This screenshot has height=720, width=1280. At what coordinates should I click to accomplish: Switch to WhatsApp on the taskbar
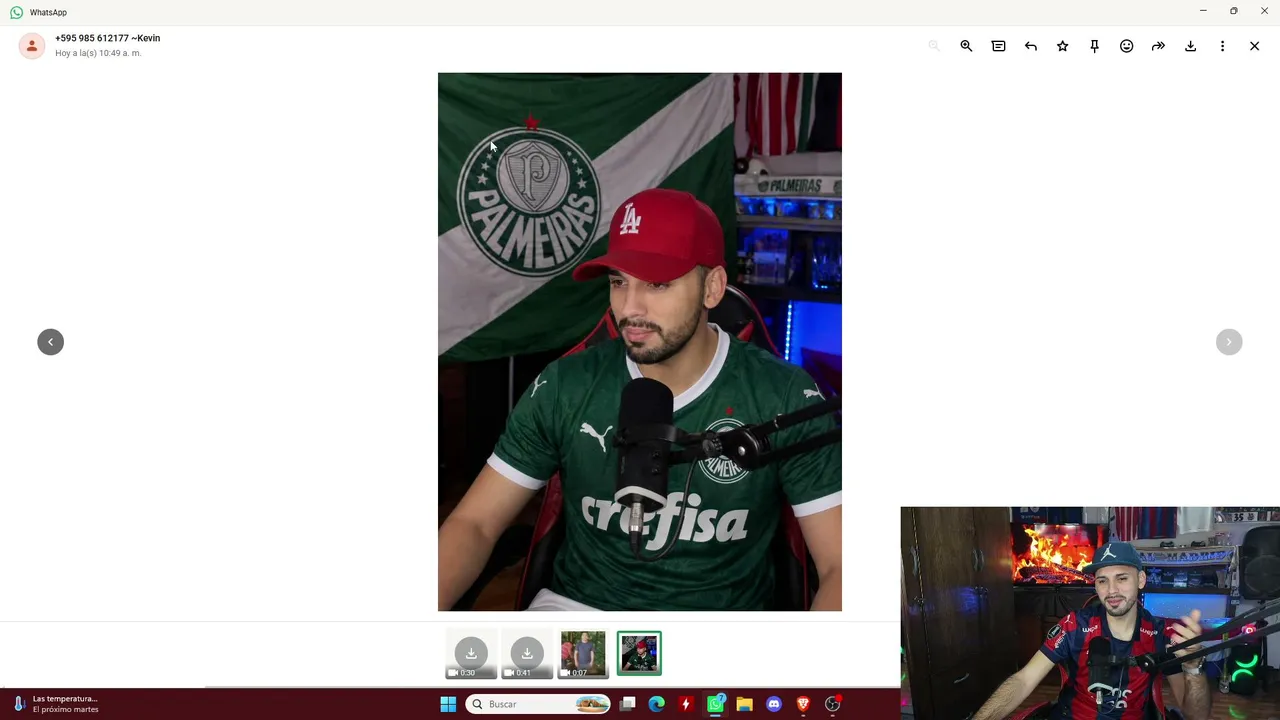coord(715,704)
